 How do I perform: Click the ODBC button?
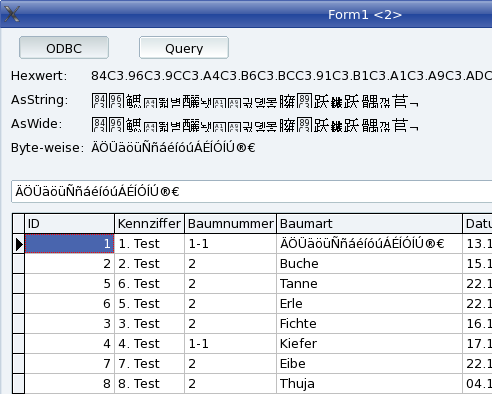tap(64, 48)
